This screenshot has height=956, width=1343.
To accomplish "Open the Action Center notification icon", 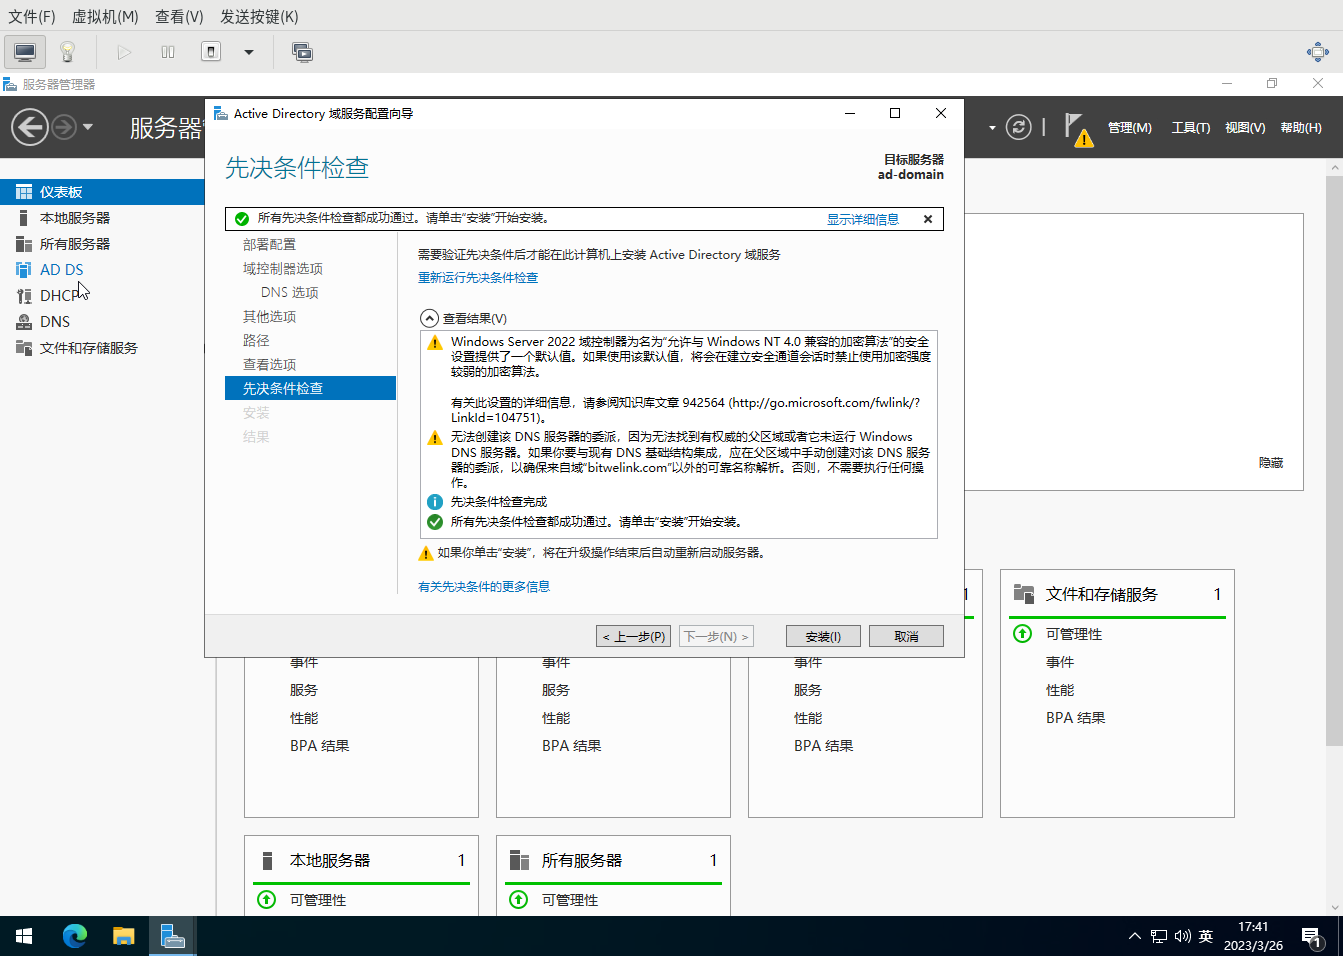I will 1313,937.
